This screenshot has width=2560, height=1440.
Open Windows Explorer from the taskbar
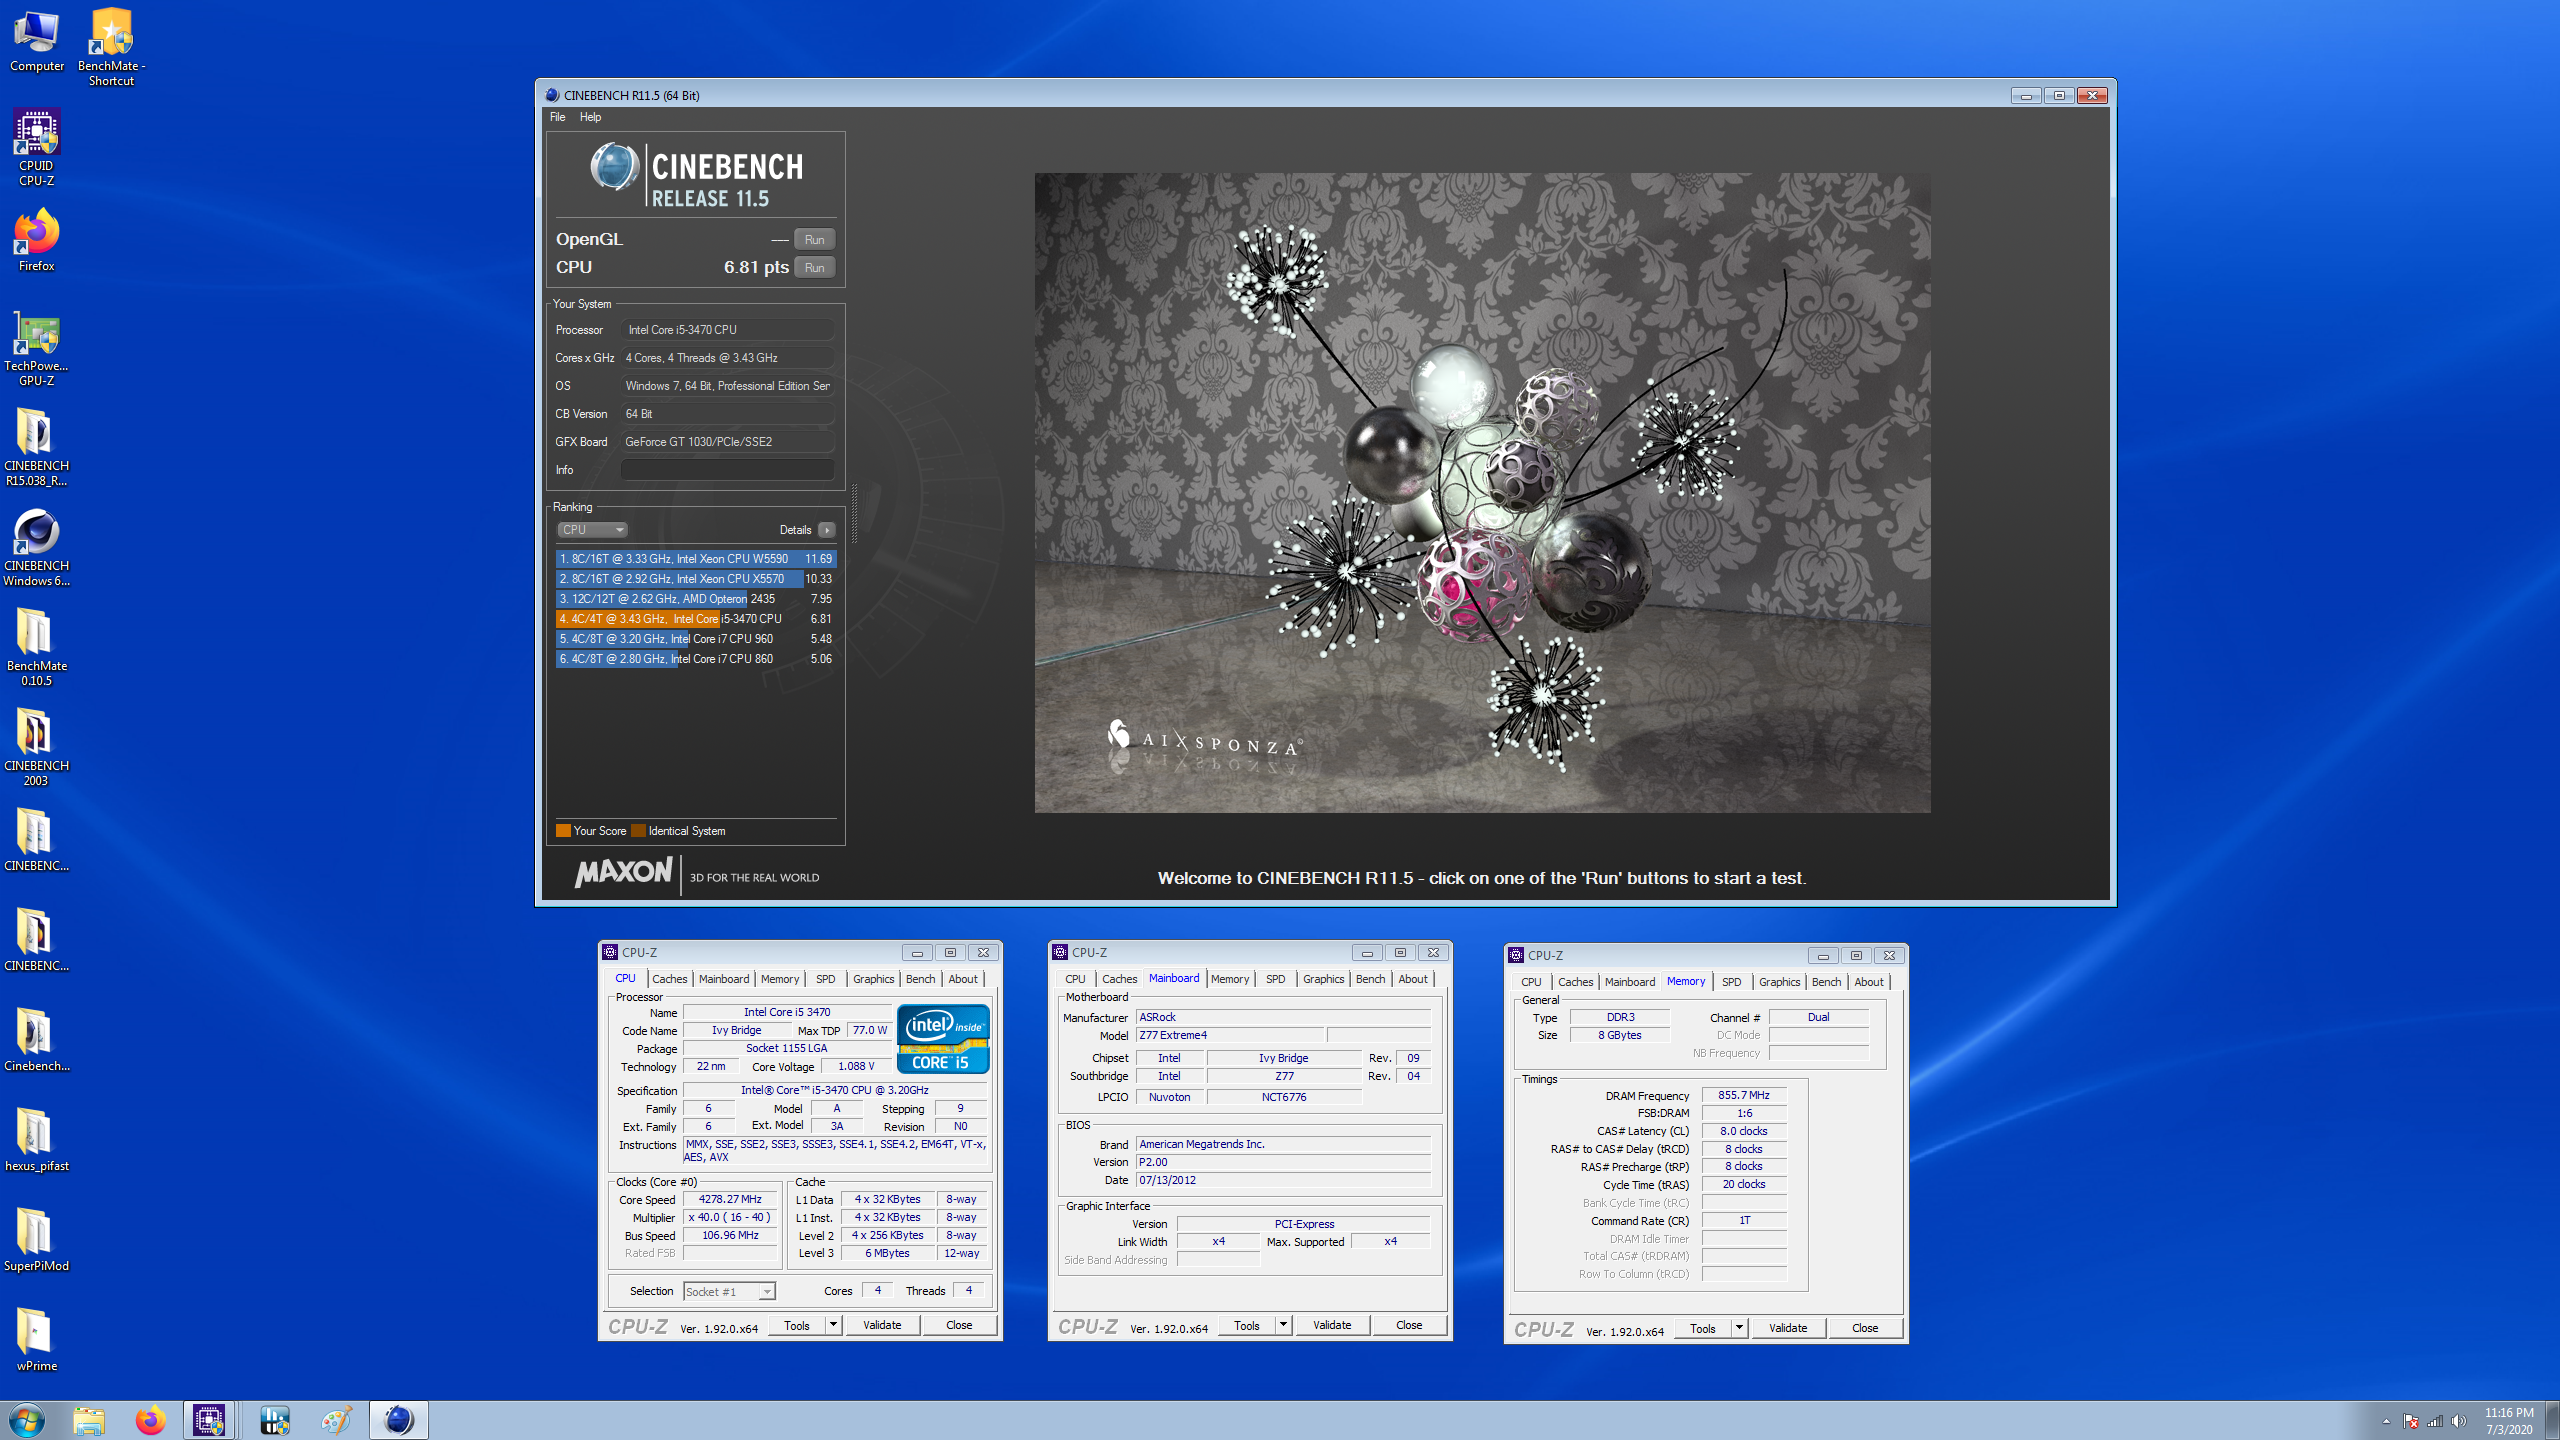89,1420
